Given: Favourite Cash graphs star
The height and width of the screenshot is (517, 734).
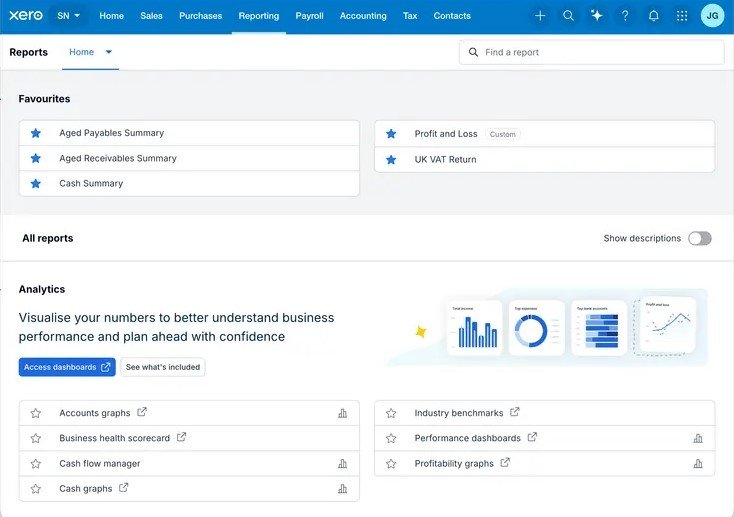Looking at the screenshot, I should click(x=36, y=489).
